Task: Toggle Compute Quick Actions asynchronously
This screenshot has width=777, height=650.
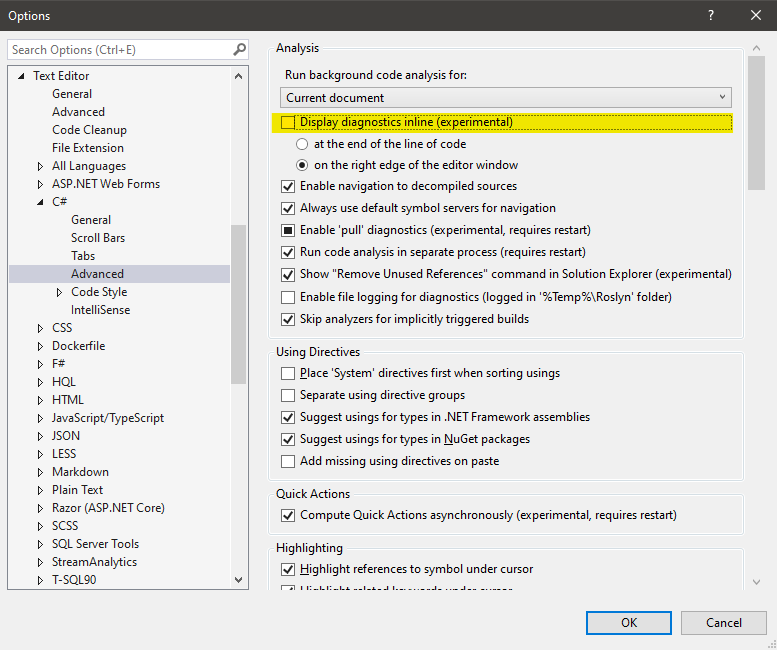Action: [x=288, y=515]
